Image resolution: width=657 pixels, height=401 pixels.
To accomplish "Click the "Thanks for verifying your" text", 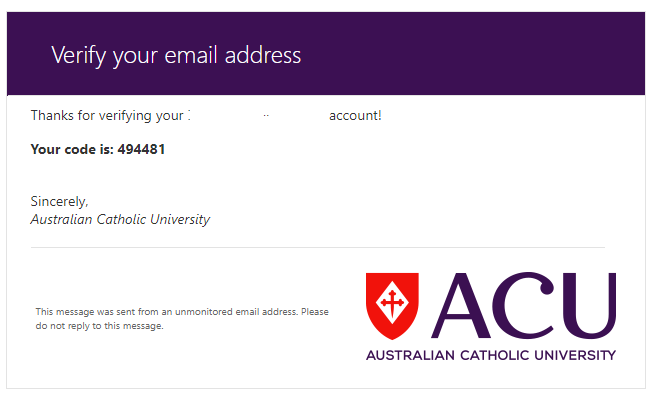I will pos(106,115).
